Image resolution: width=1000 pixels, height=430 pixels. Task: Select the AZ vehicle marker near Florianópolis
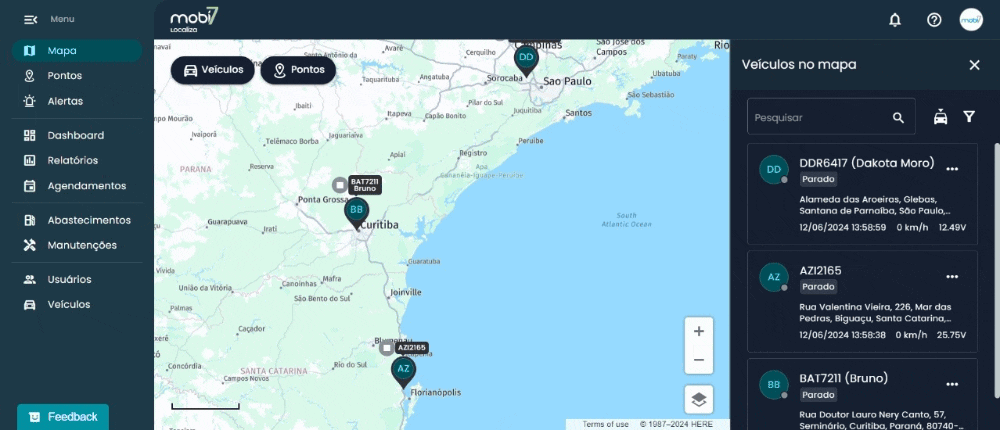pos(403,372)
